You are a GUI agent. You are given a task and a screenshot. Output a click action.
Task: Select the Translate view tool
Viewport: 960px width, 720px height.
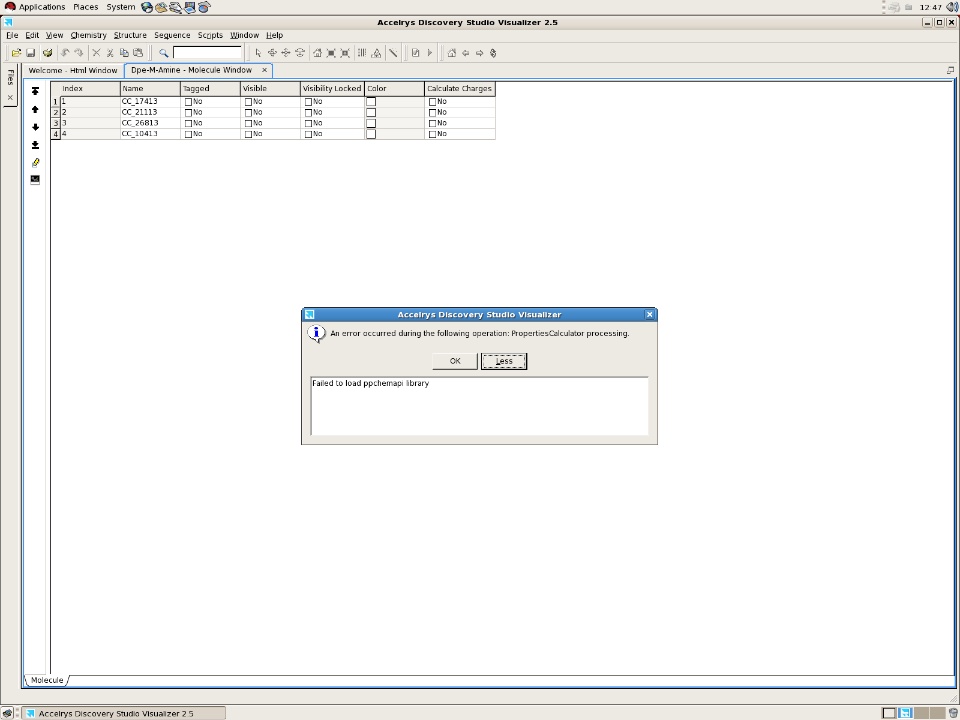click(286, 53)
